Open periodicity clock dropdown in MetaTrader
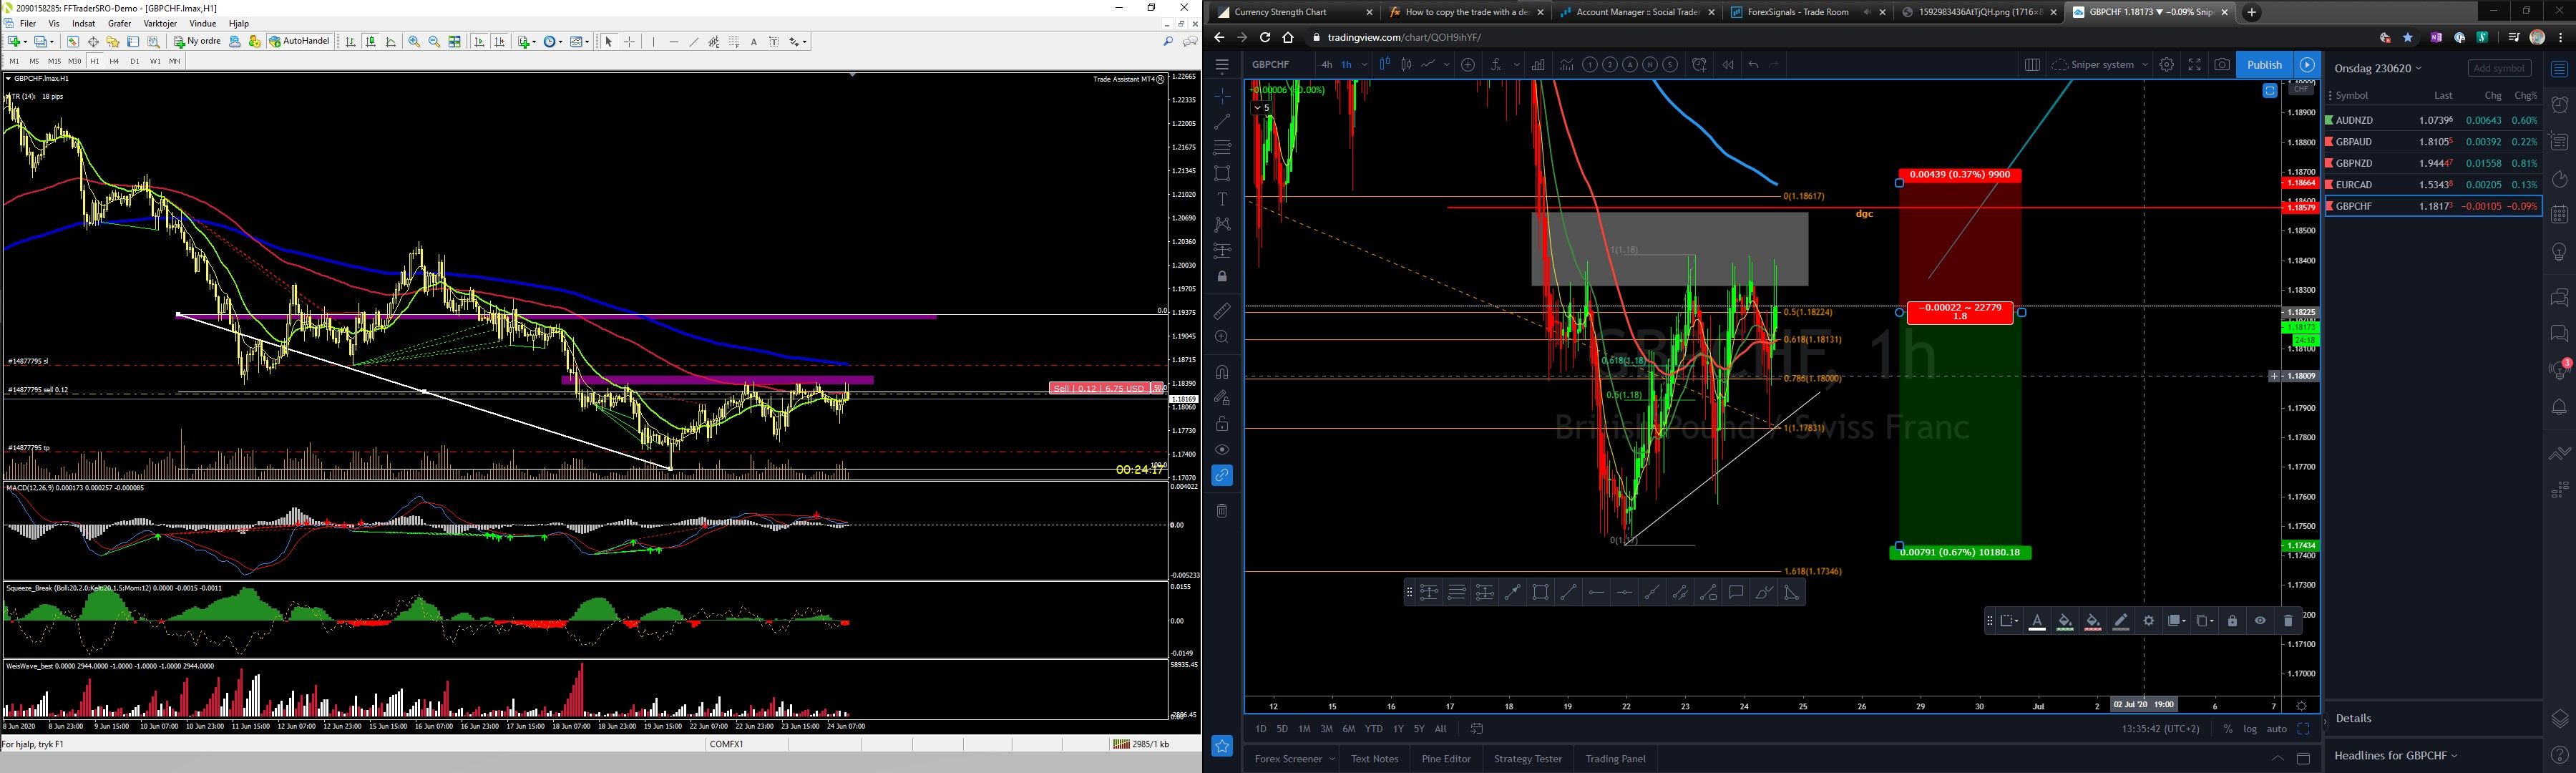The height and width of the screenshot is (773, 2576). click(561, 42)
